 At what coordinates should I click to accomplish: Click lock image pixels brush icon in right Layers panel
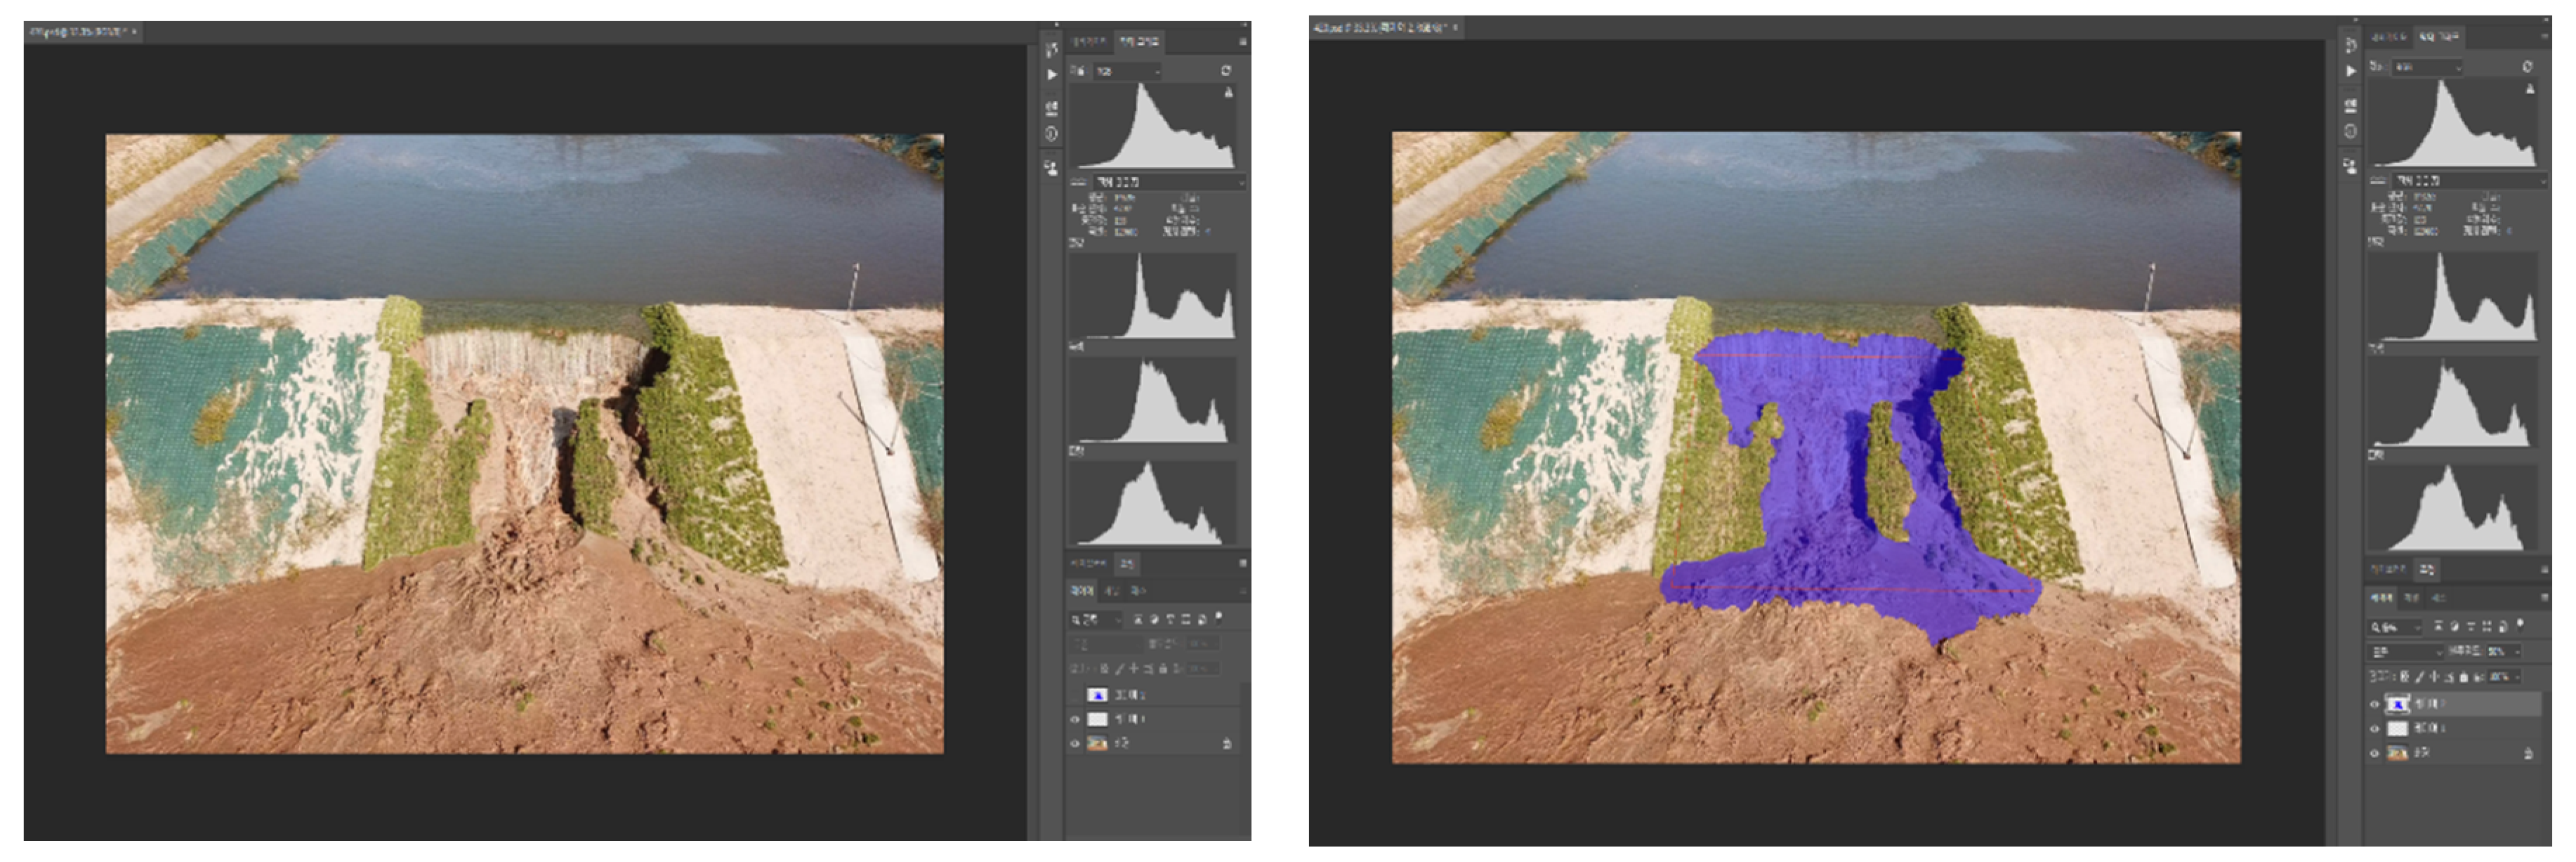2419,677
